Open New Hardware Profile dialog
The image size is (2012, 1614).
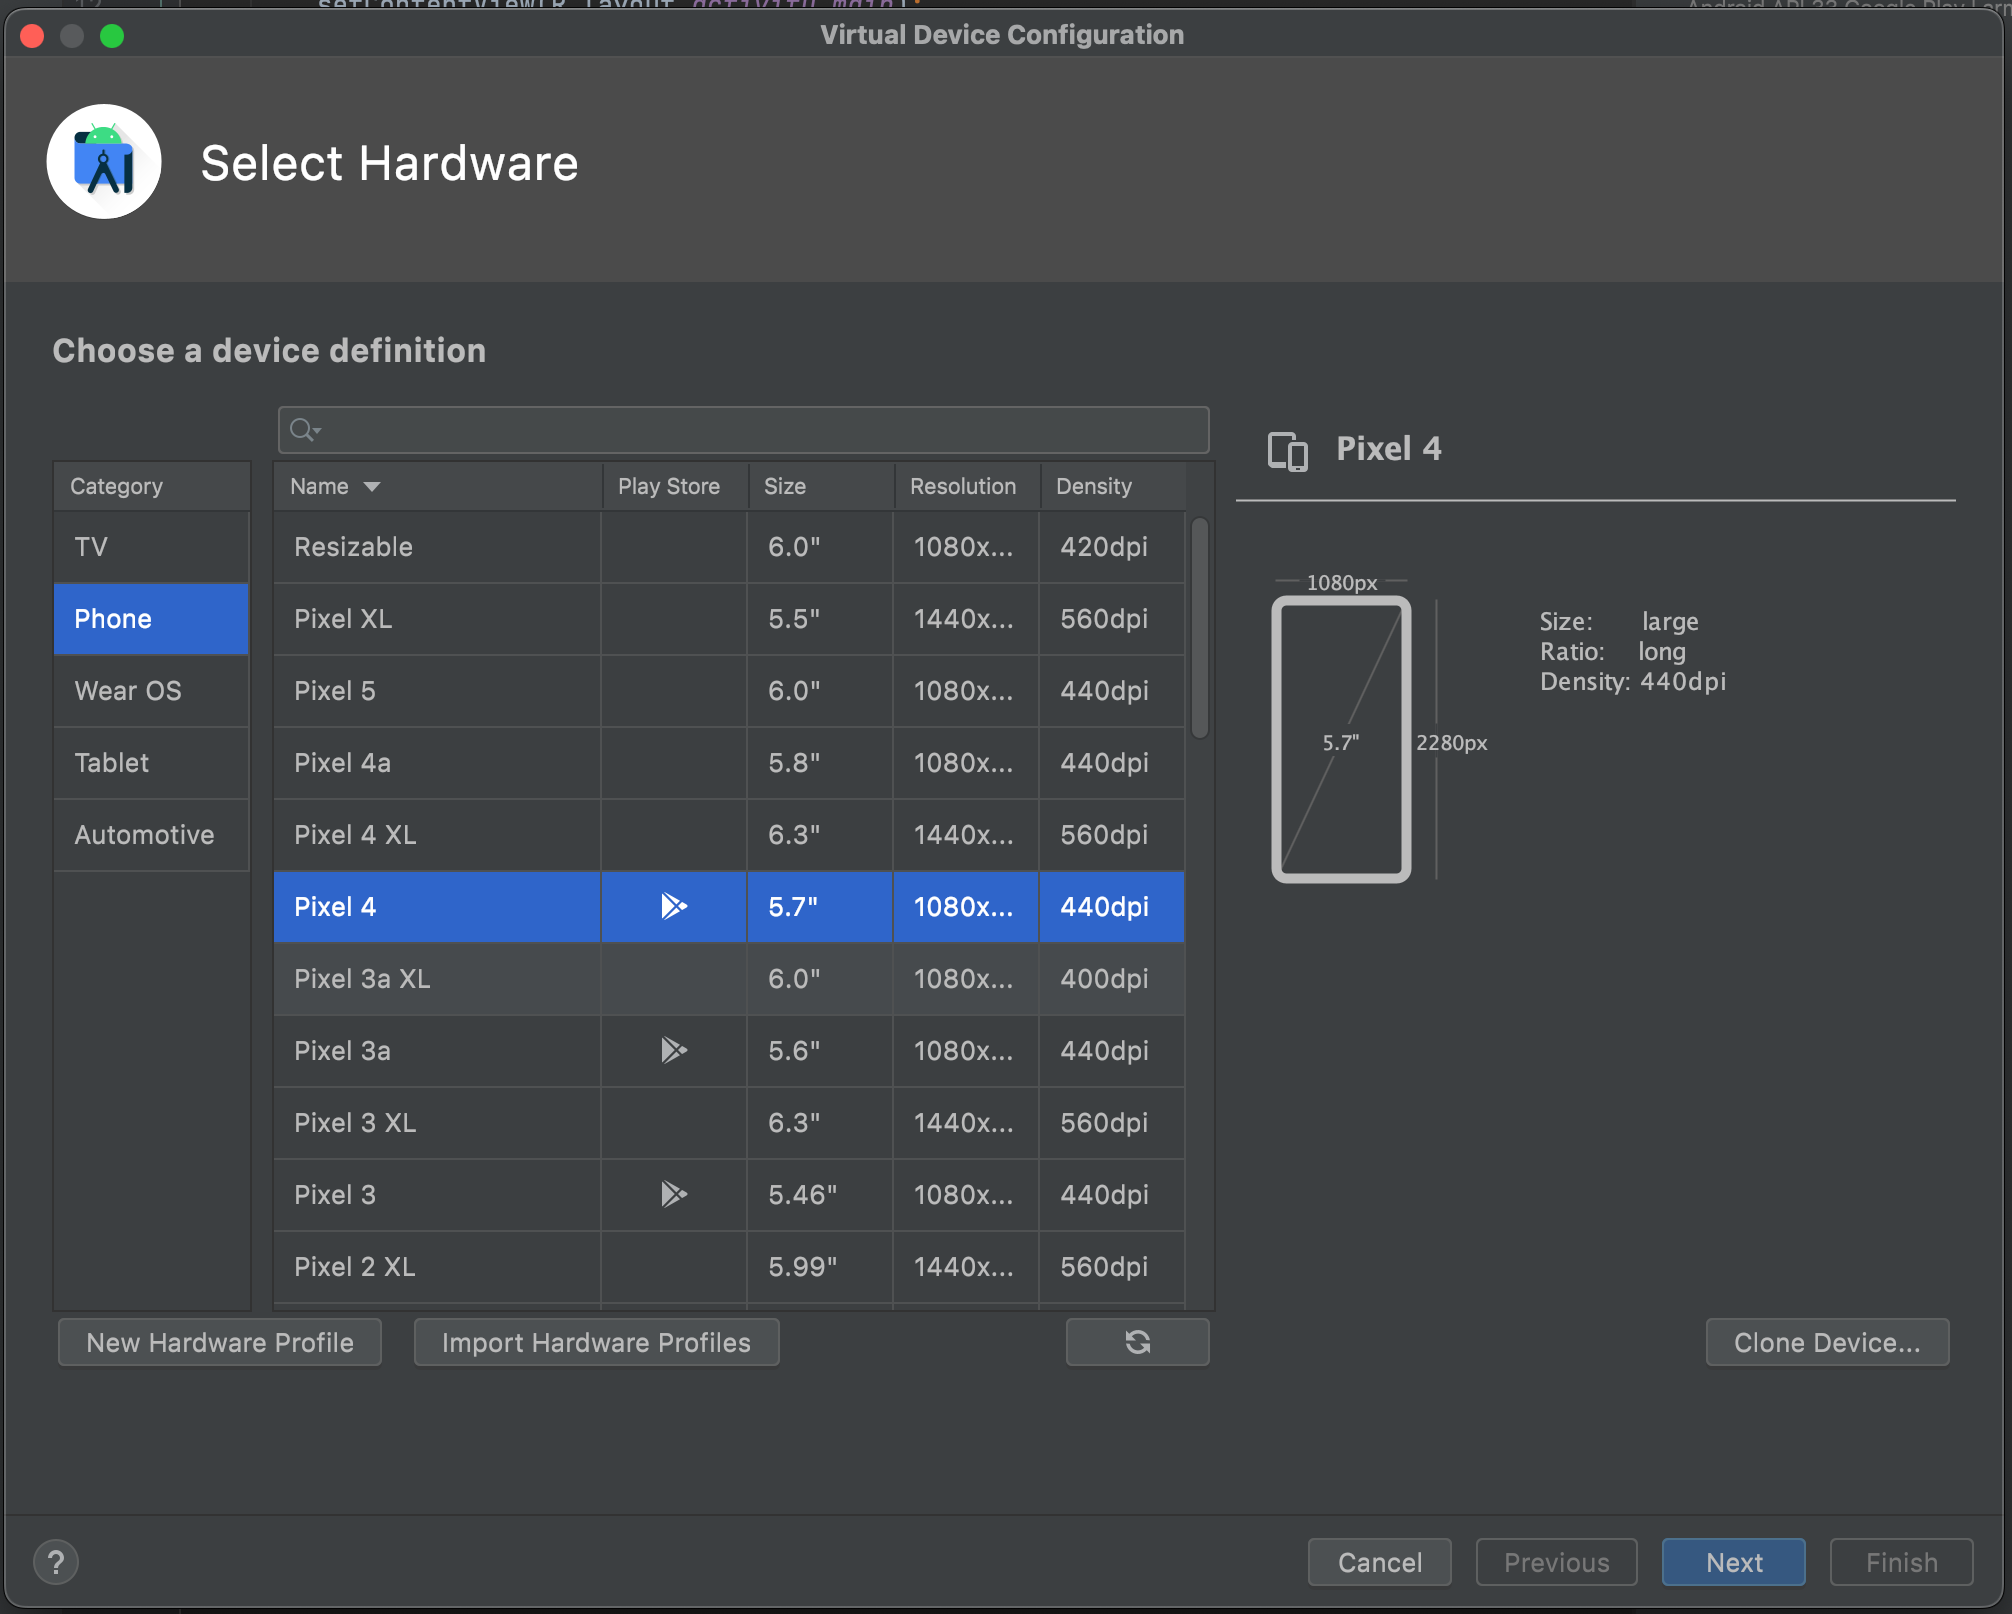click(x=220, y=1342)
